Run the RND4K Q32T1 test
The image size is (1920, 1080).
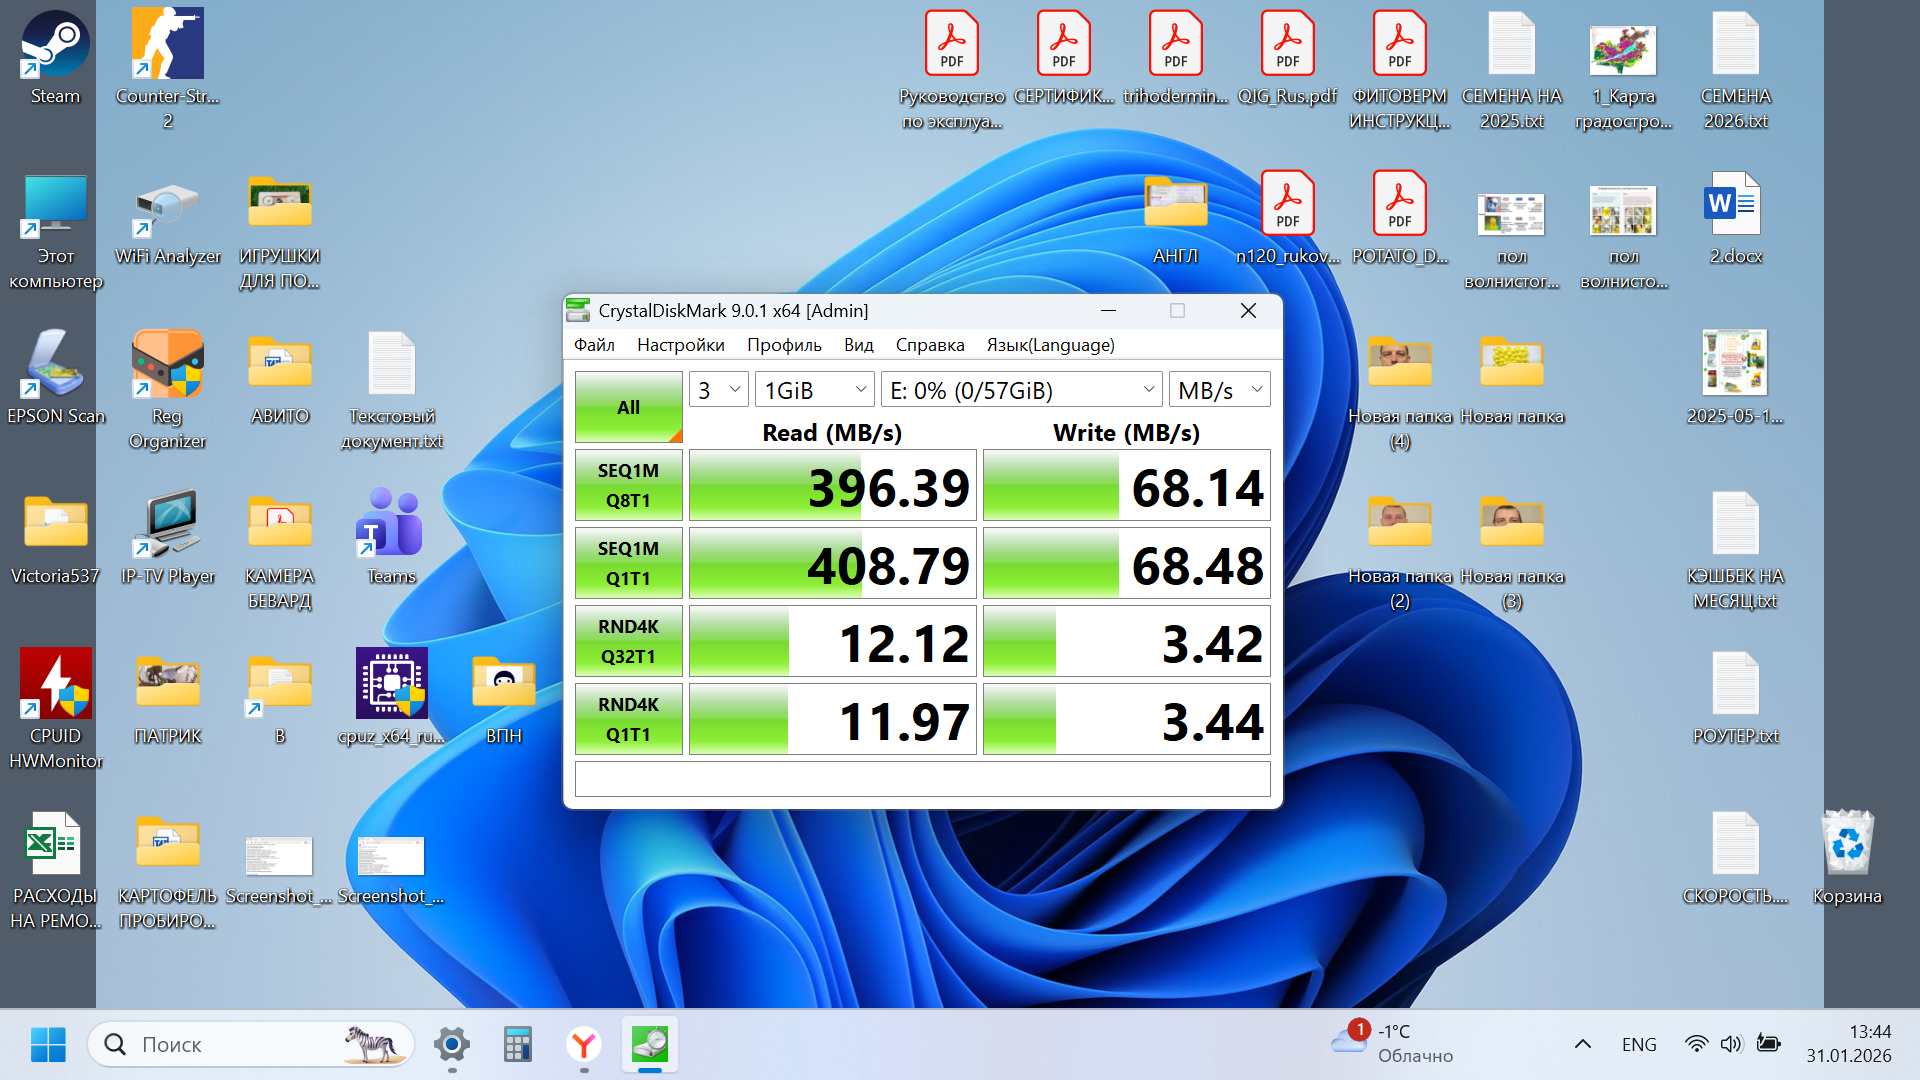(628, 641)
